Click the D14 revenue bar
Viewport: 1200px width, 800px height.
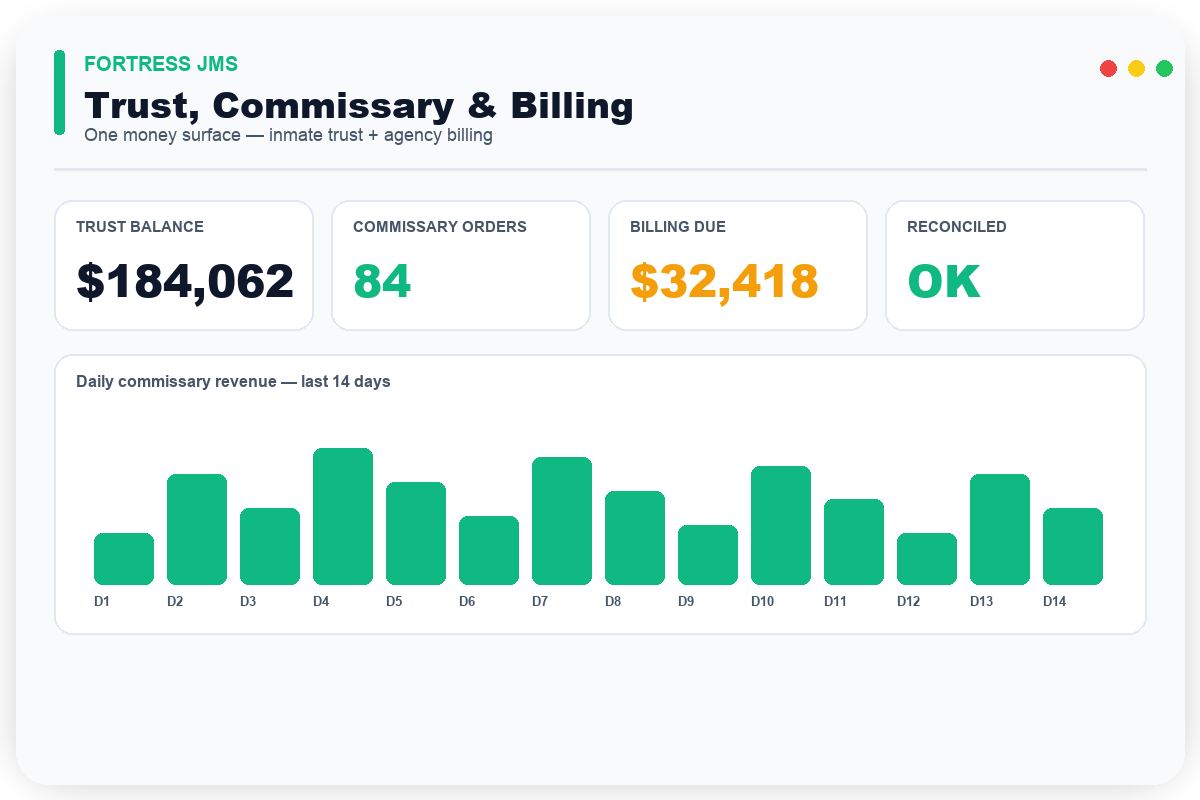(x=1073, y=547)
